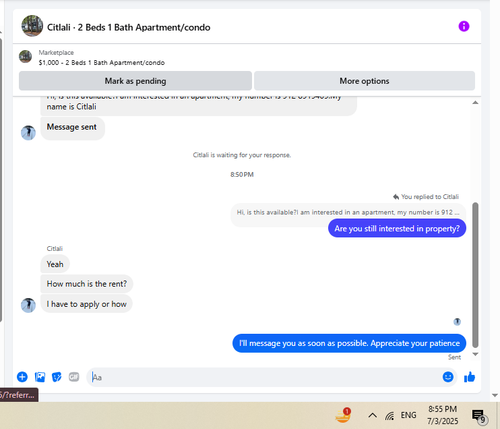Click Citlali's avatar beside 'I have to apply'
The width and height of the screenshot is (500, 429).
coord(28,305)
